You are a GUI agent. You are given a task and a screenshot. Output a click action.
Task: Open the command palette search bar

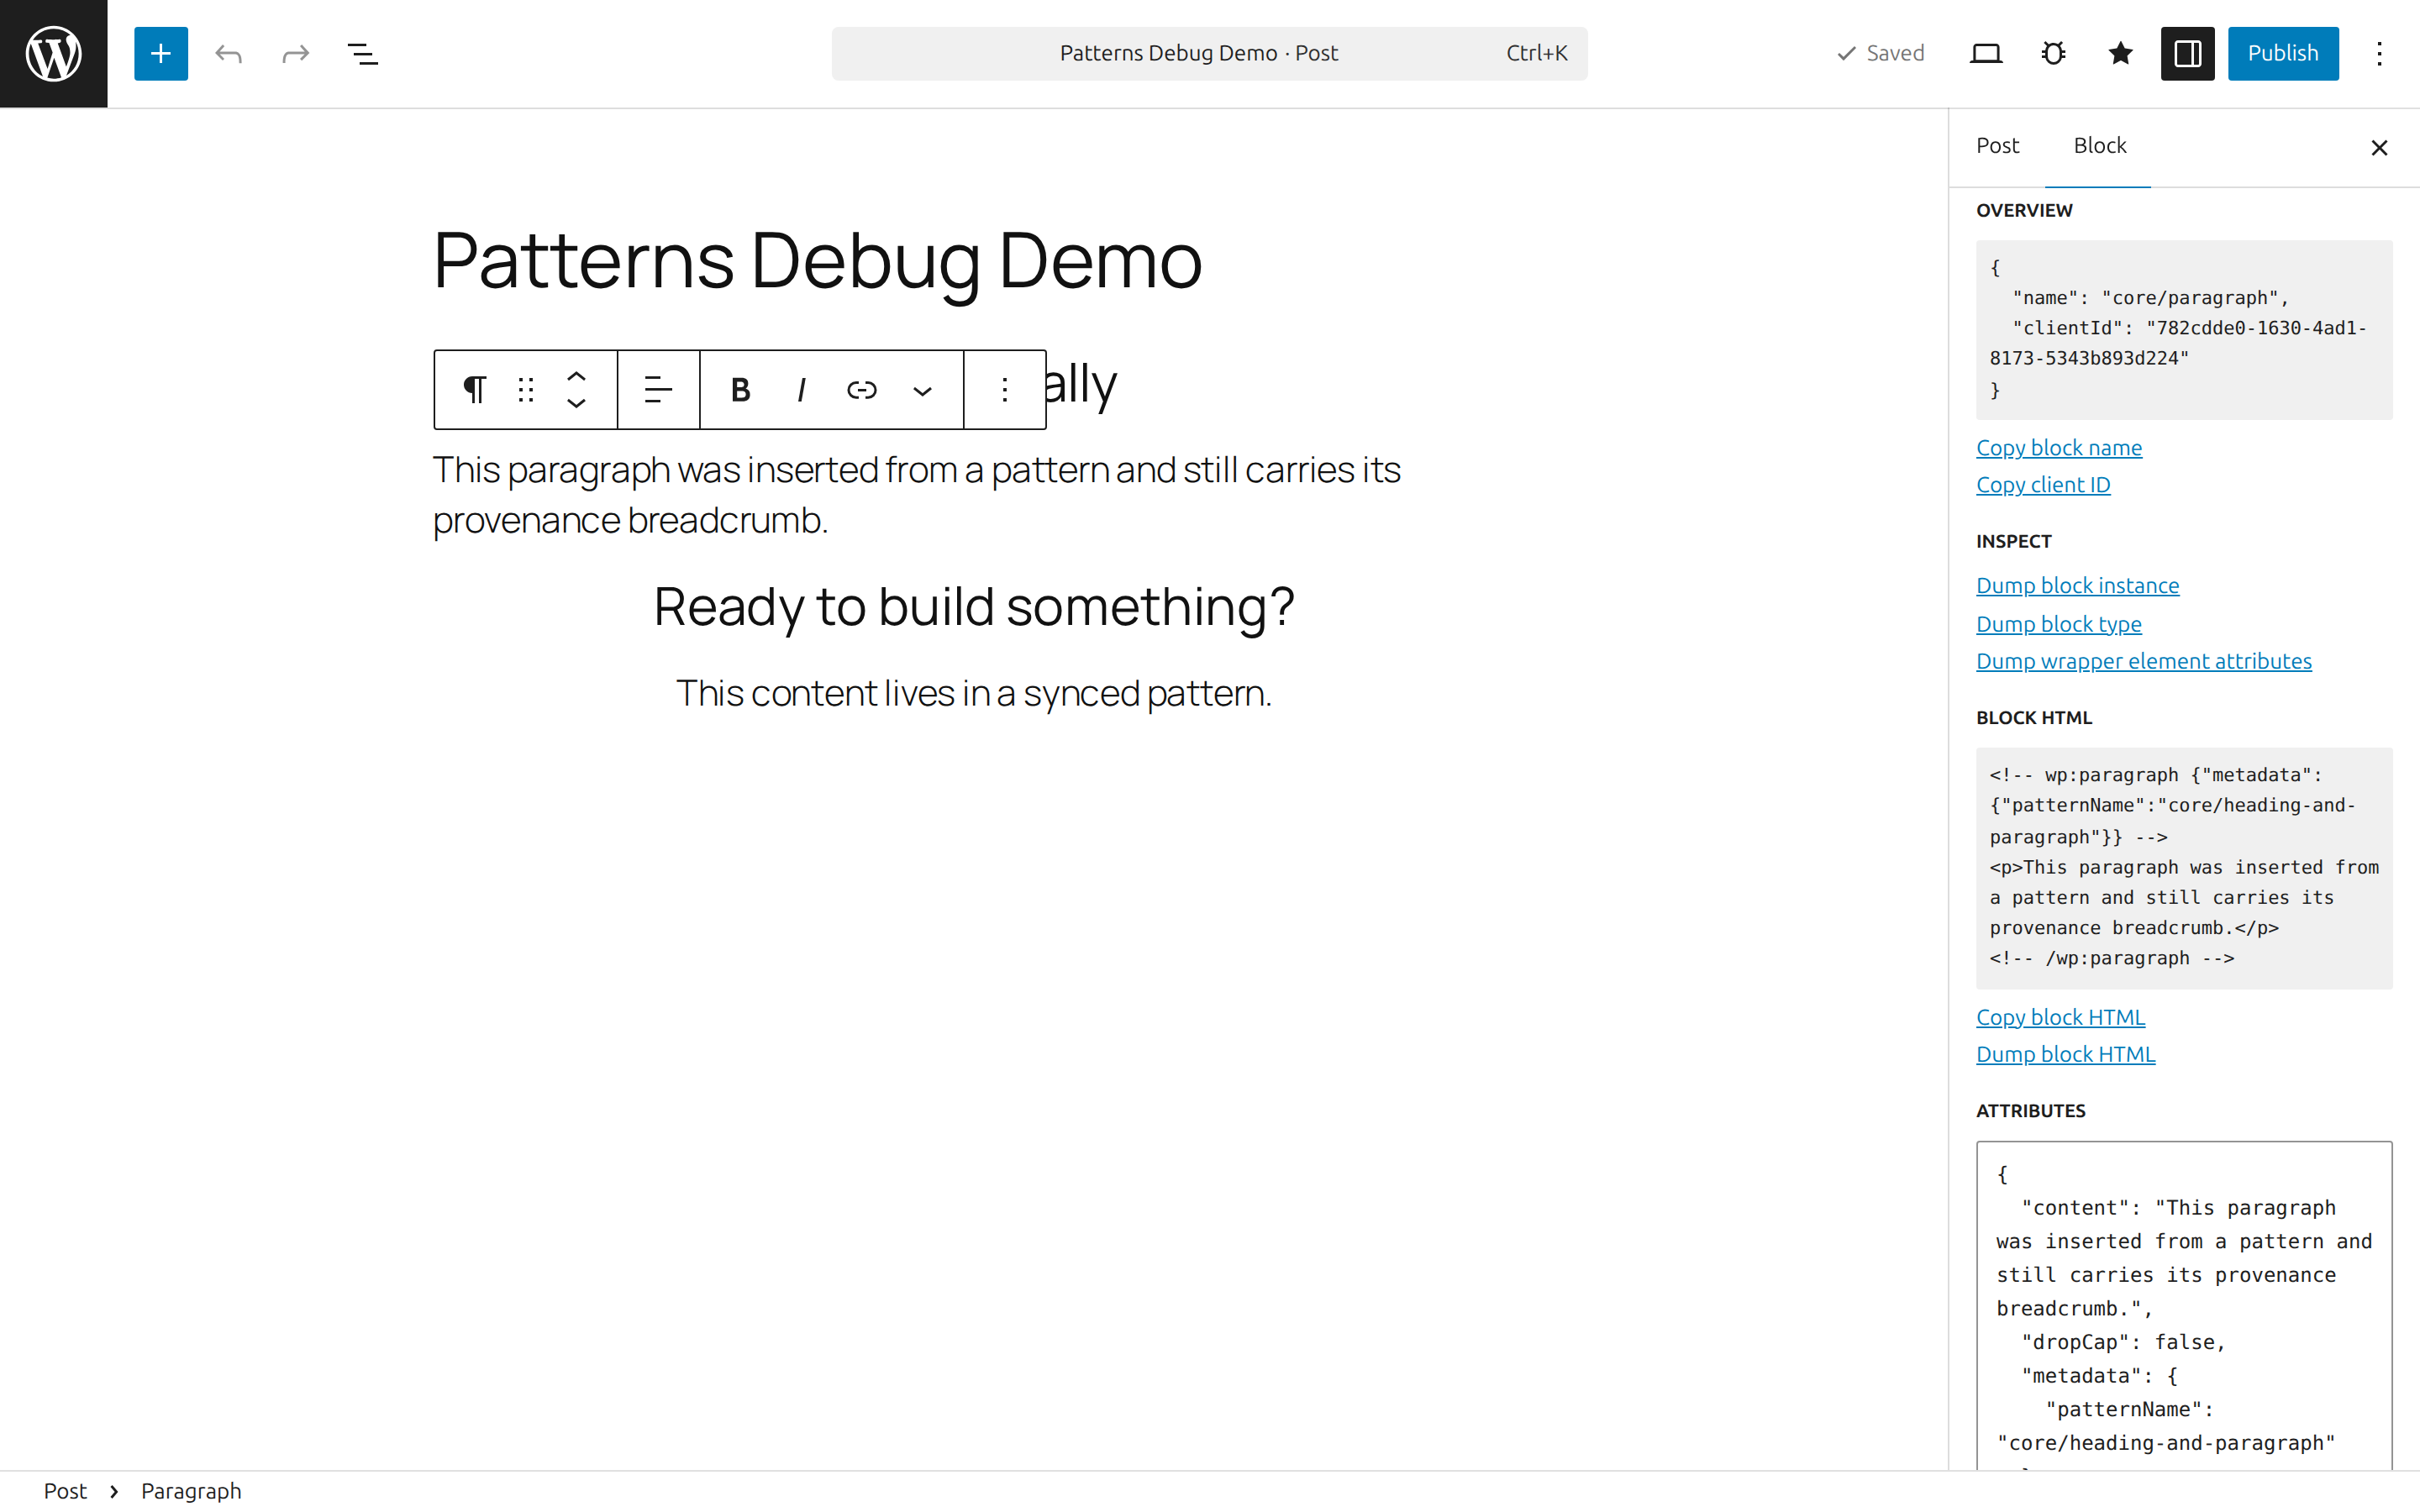pyautogui.click(x=1209, y=53)
